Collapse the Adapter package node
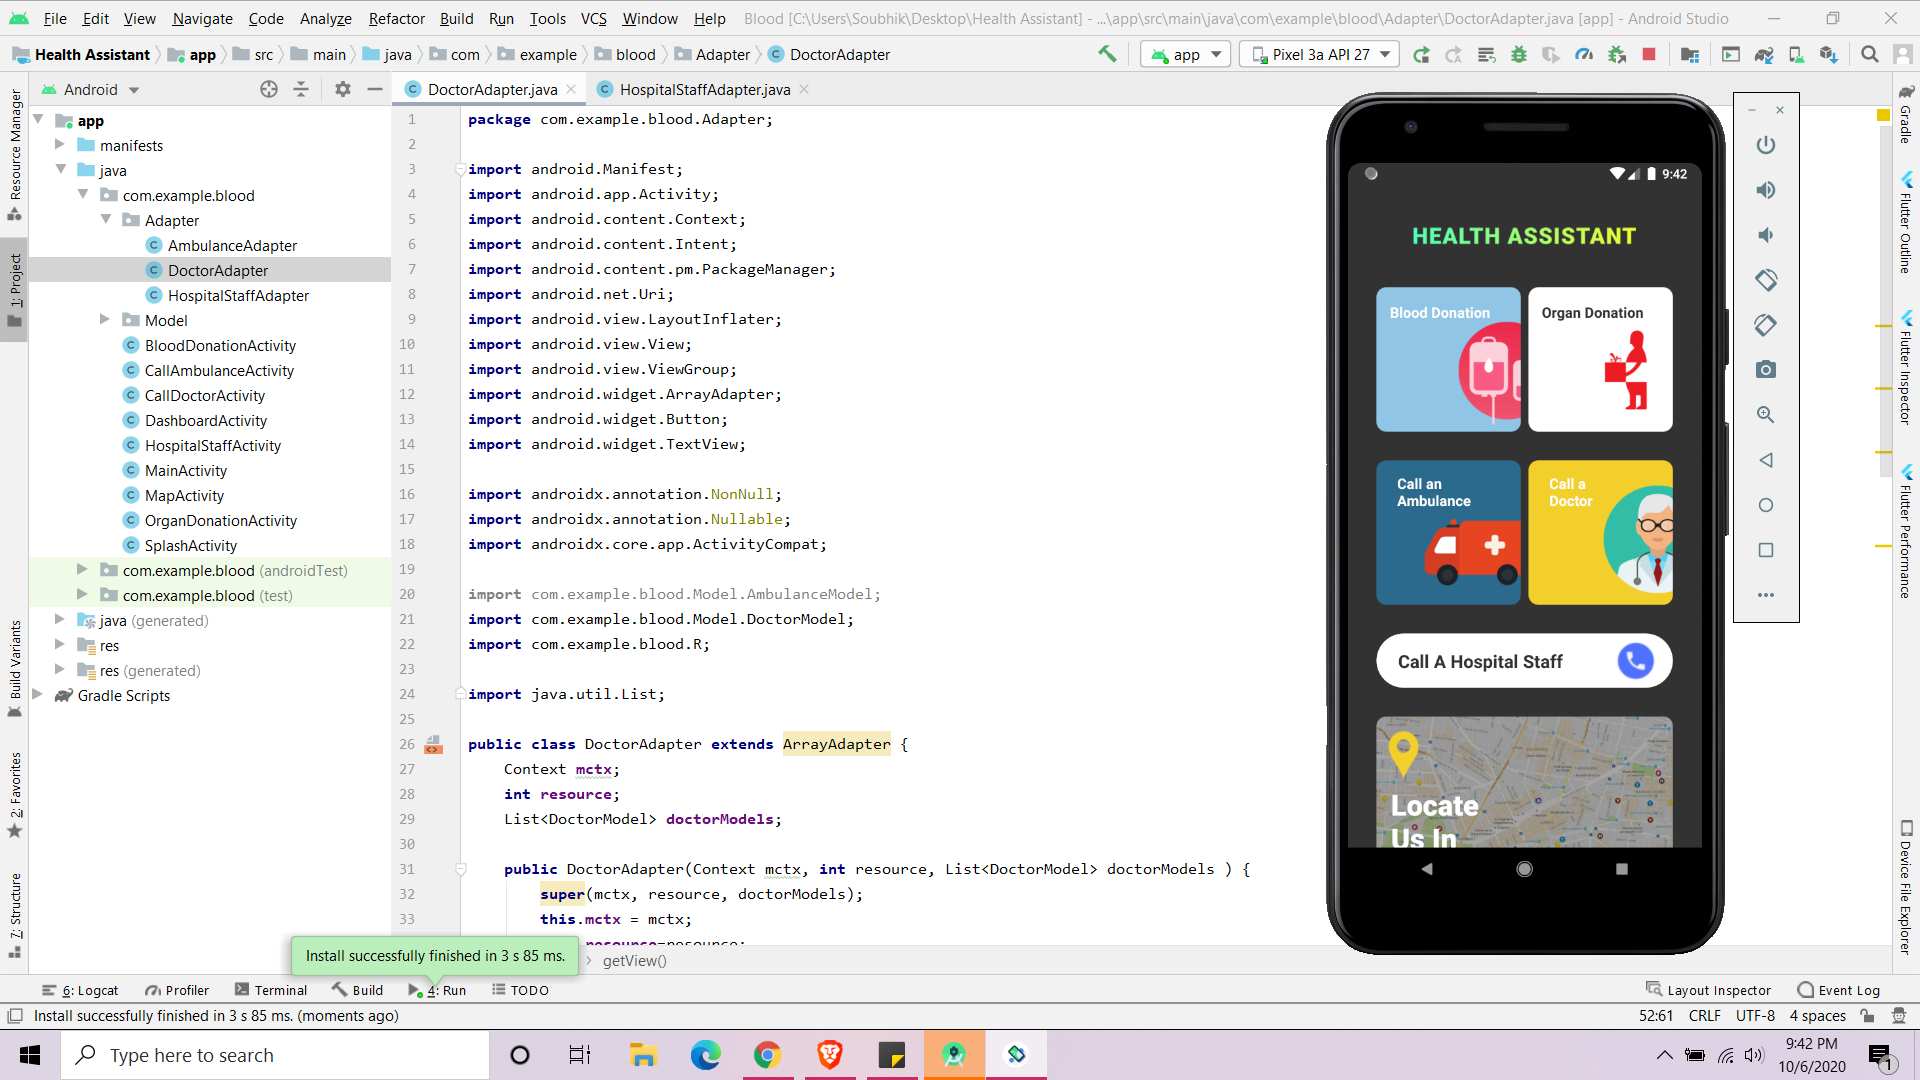The height and width of the screenshot is (1080, 1920). (105, 220)
